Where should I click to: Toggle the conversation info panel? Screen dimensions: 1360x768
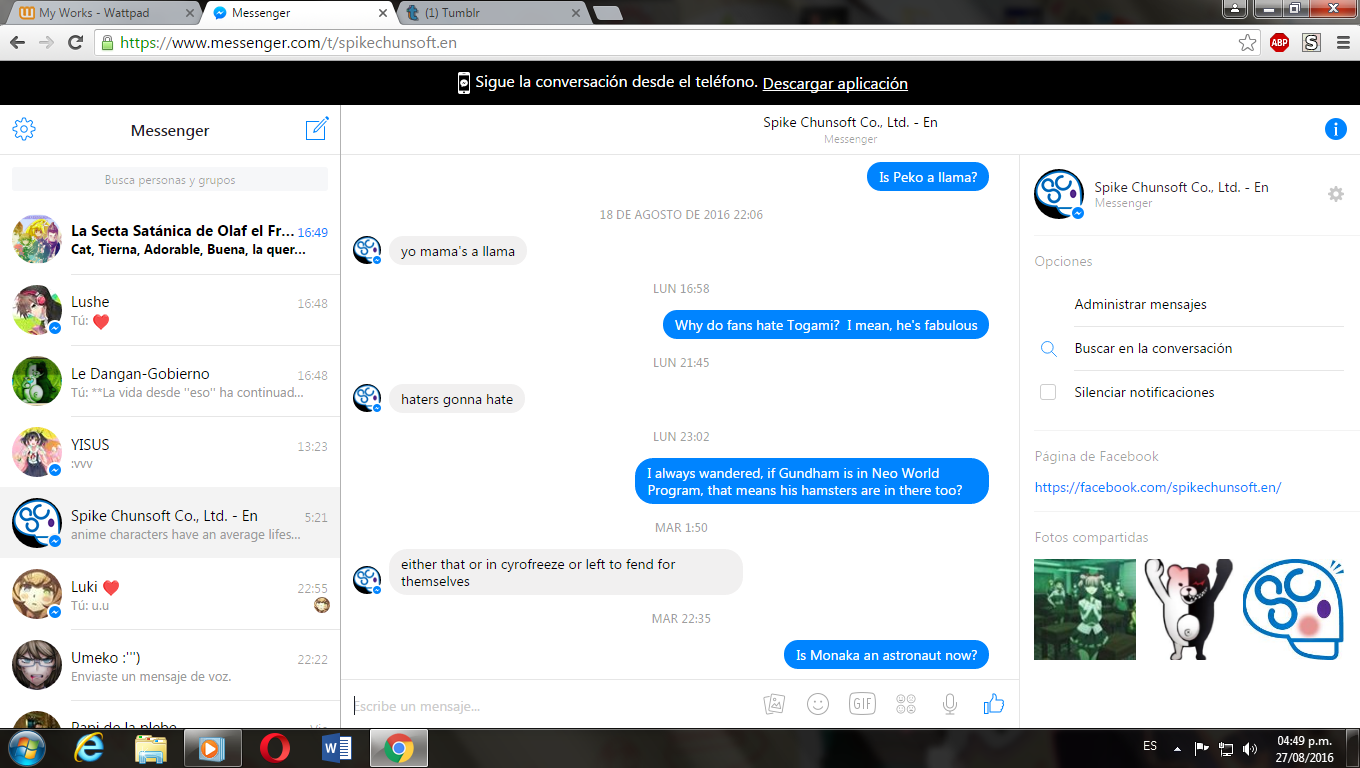click(x=1335, y=129)
